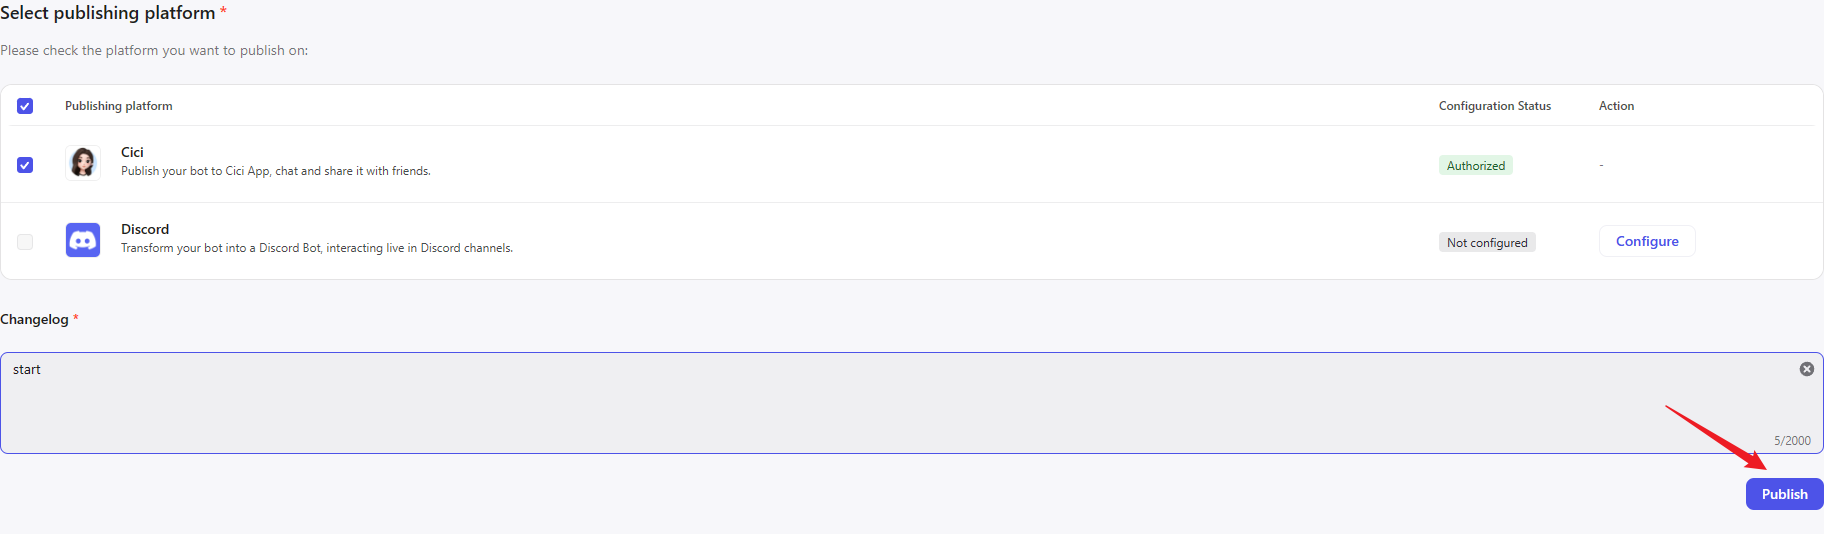Click the Configuration Status column header
This screenshot has width=1824, height=534.
pyautogui.click(x=1494, y=106)
